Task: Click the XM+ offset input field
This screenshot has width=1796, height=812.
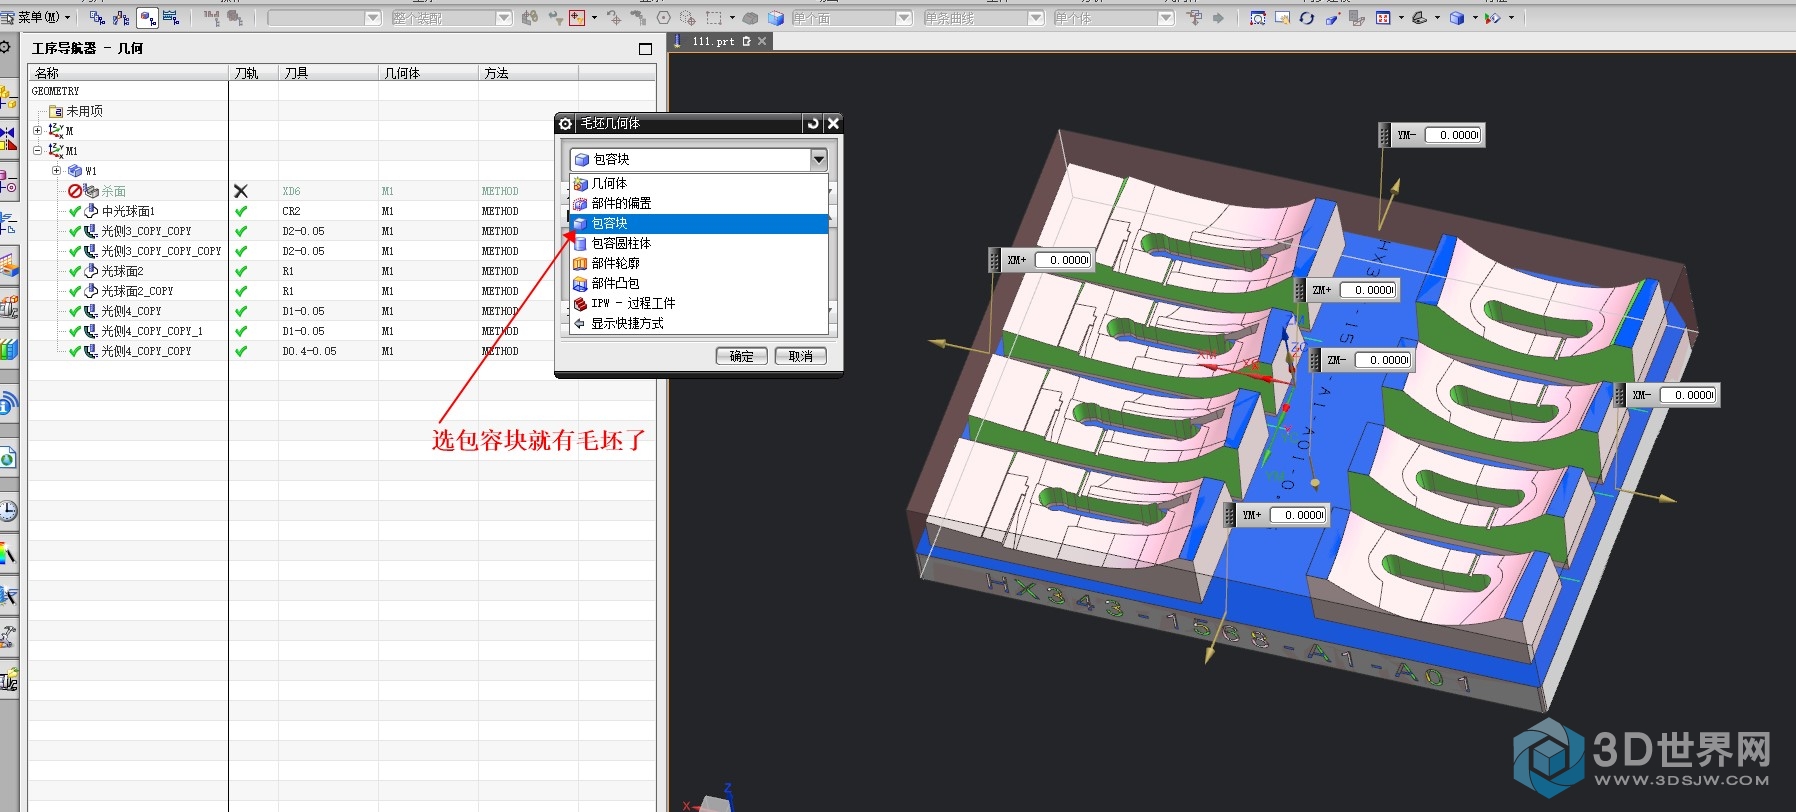Action: [x=1064, y=260]
